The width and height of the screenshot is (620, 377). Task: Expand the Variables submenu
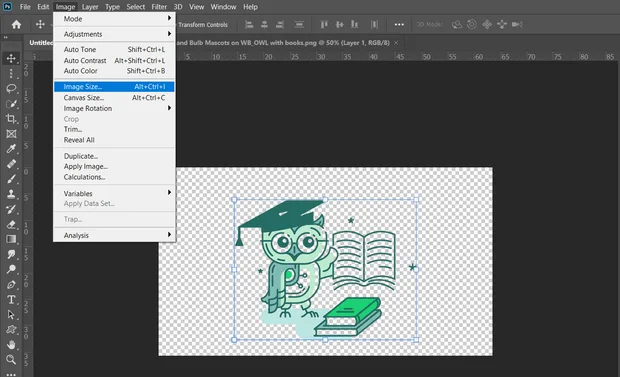click(x=114, y=193)
